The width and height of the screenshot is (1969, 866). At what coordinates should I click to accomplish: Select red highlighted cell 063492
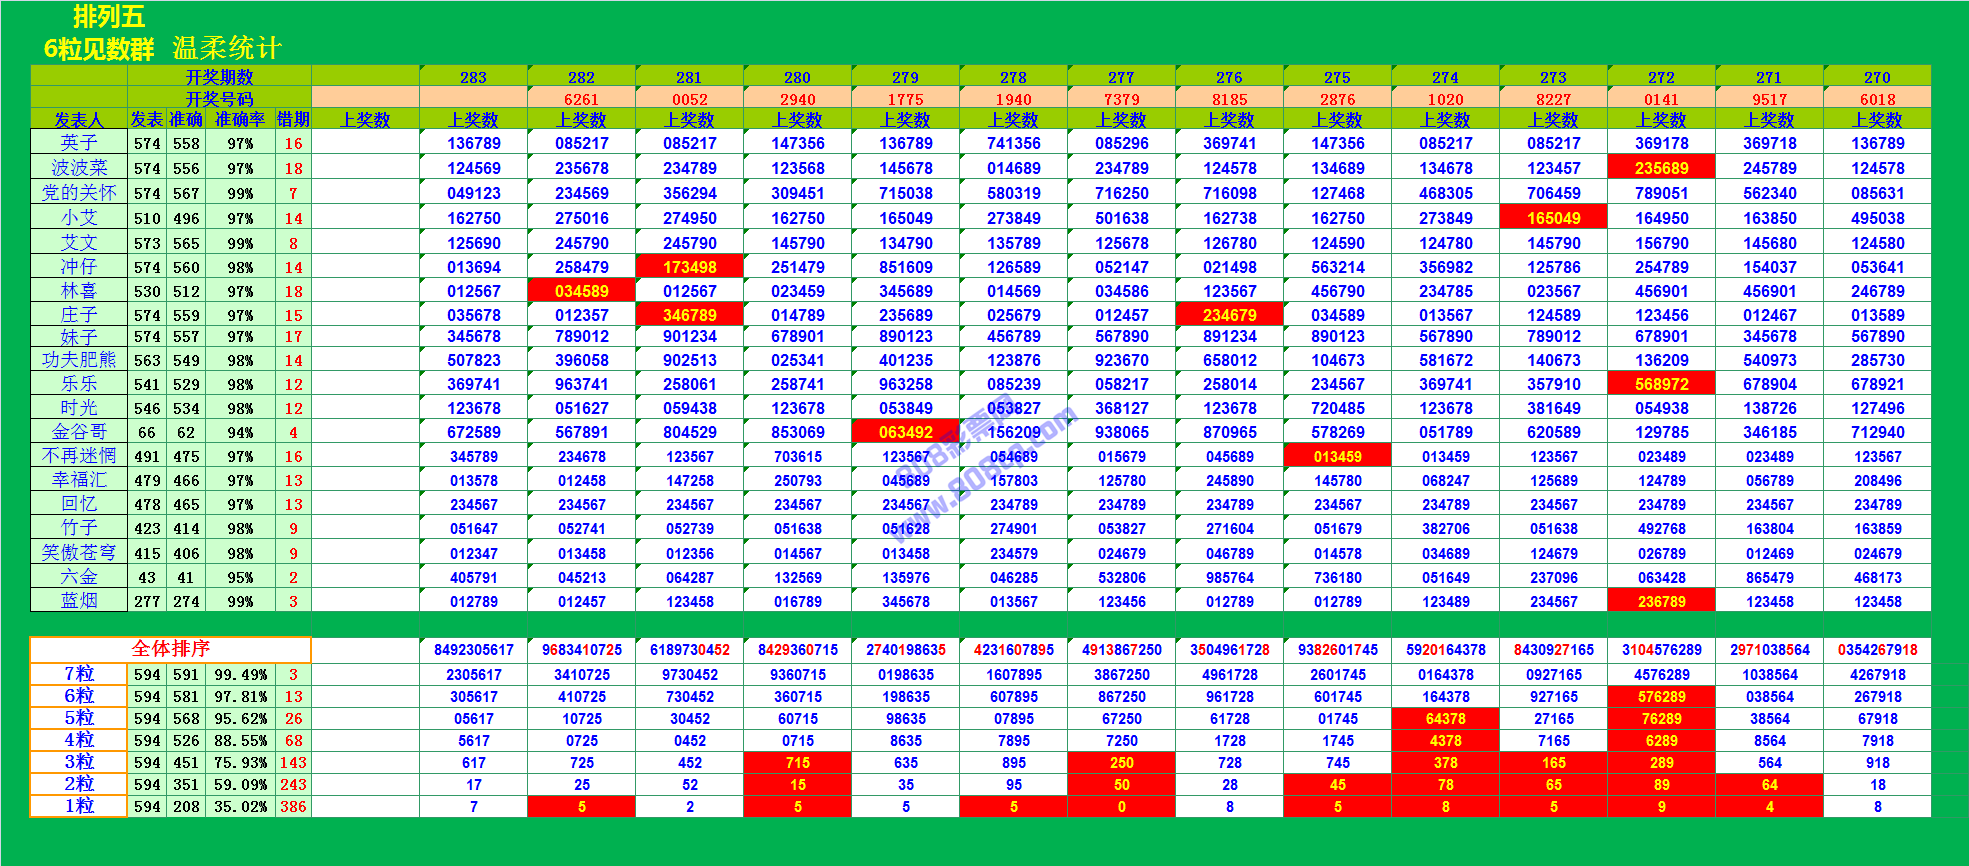tap(905, 432)
